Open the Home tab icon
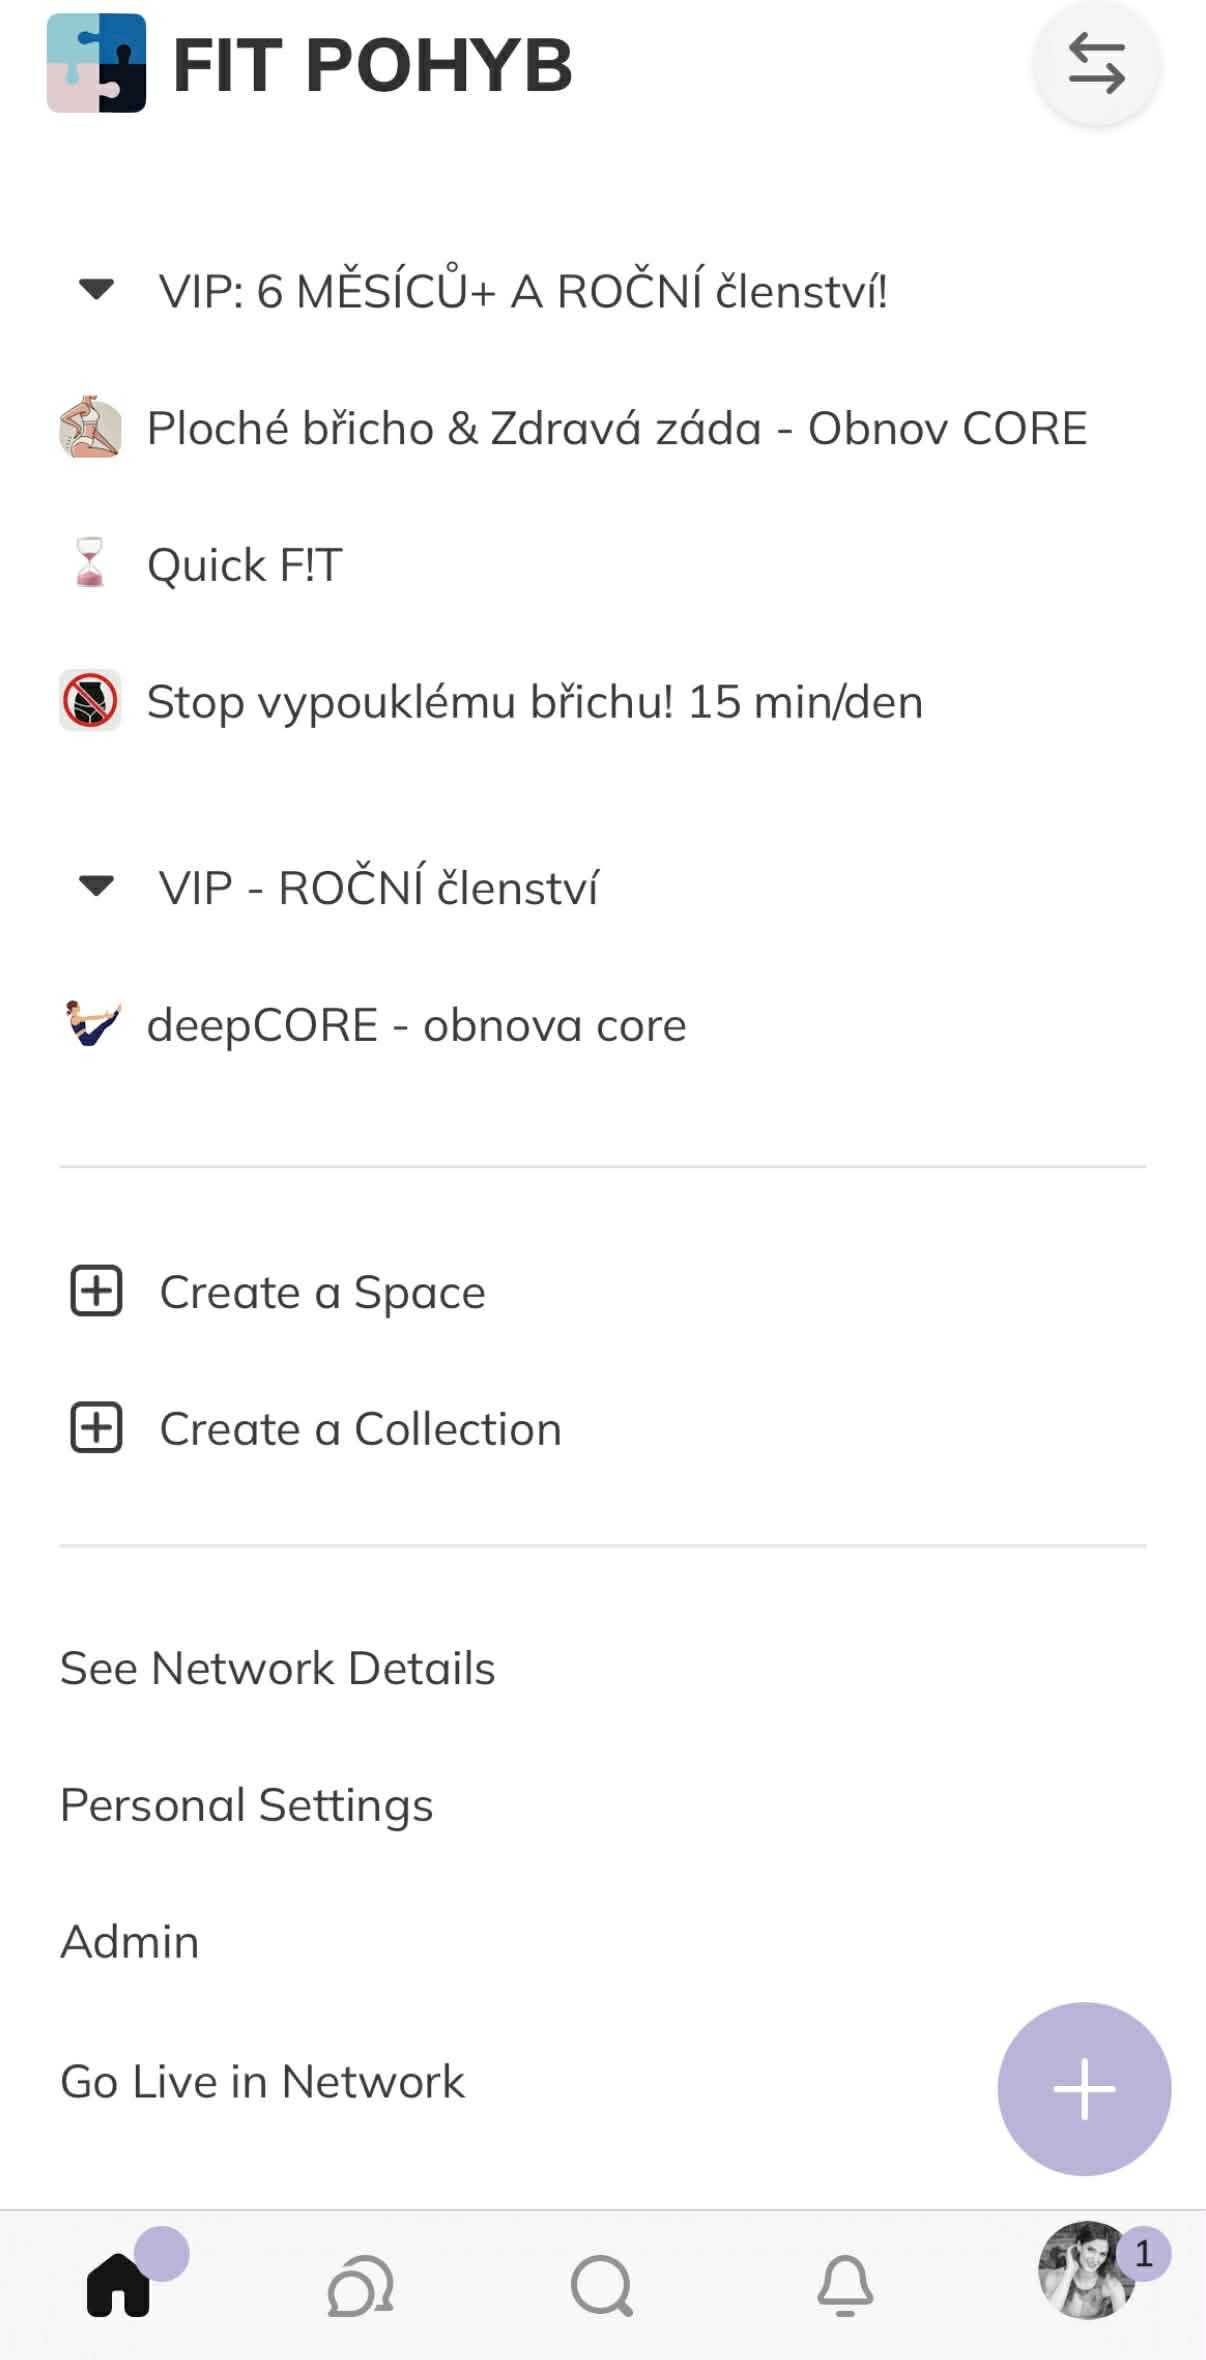This screenshot has width=1206, height=2360. 119,2285
